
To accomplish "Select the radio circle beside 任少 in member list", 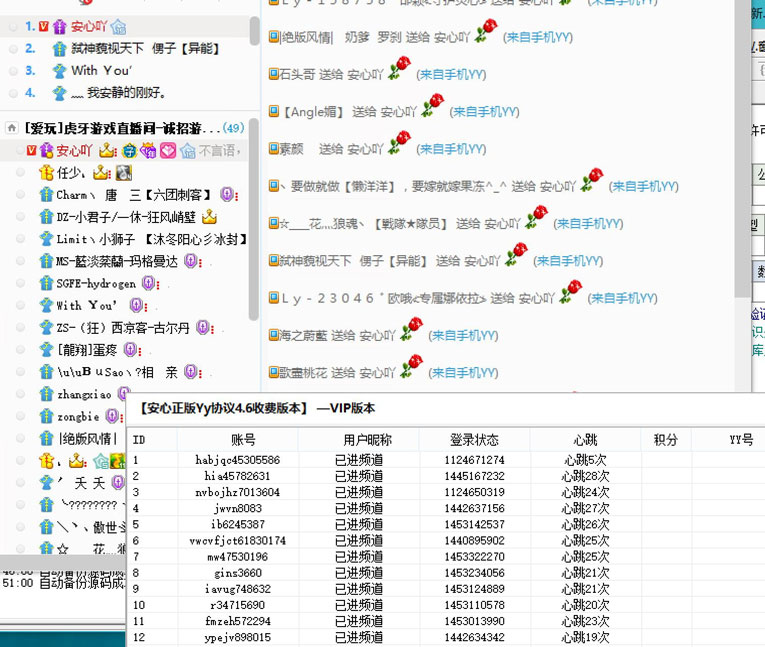I will 21,173.
